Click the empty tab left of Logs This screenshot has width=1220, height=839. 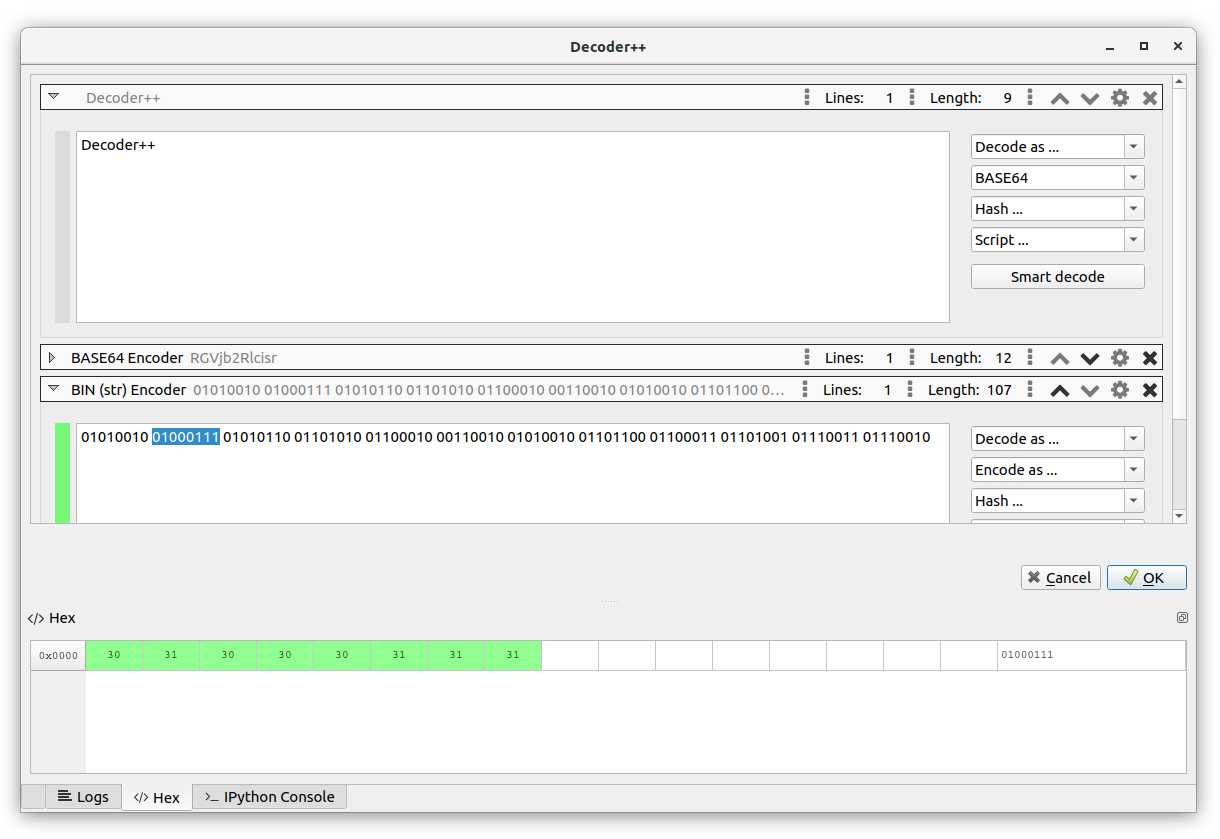pyautogui.click(x=33, y=797)
